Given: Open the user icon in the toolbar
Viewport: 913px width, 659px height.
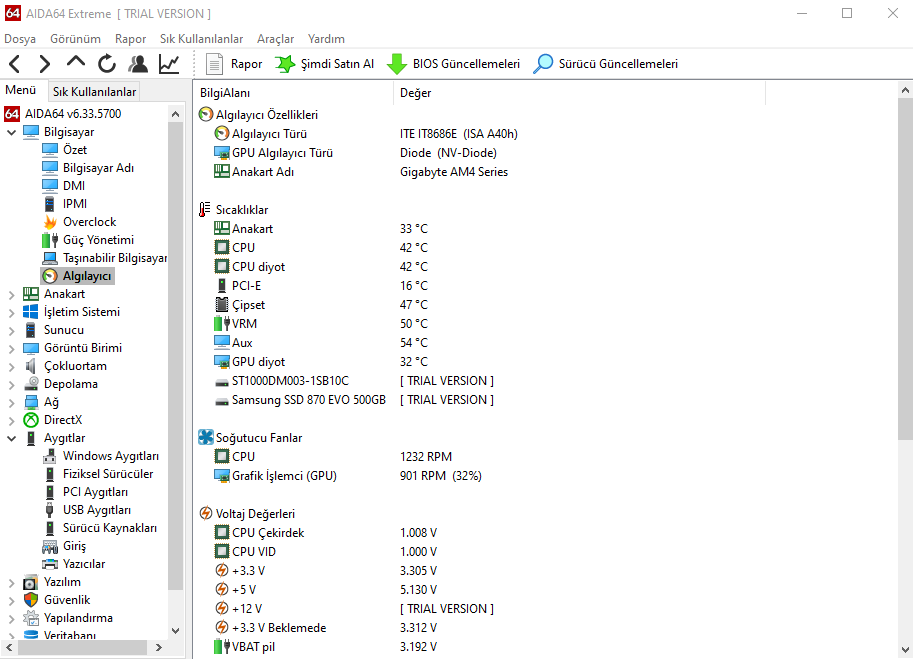Looking at the screenshot, I should click(138, 63).
